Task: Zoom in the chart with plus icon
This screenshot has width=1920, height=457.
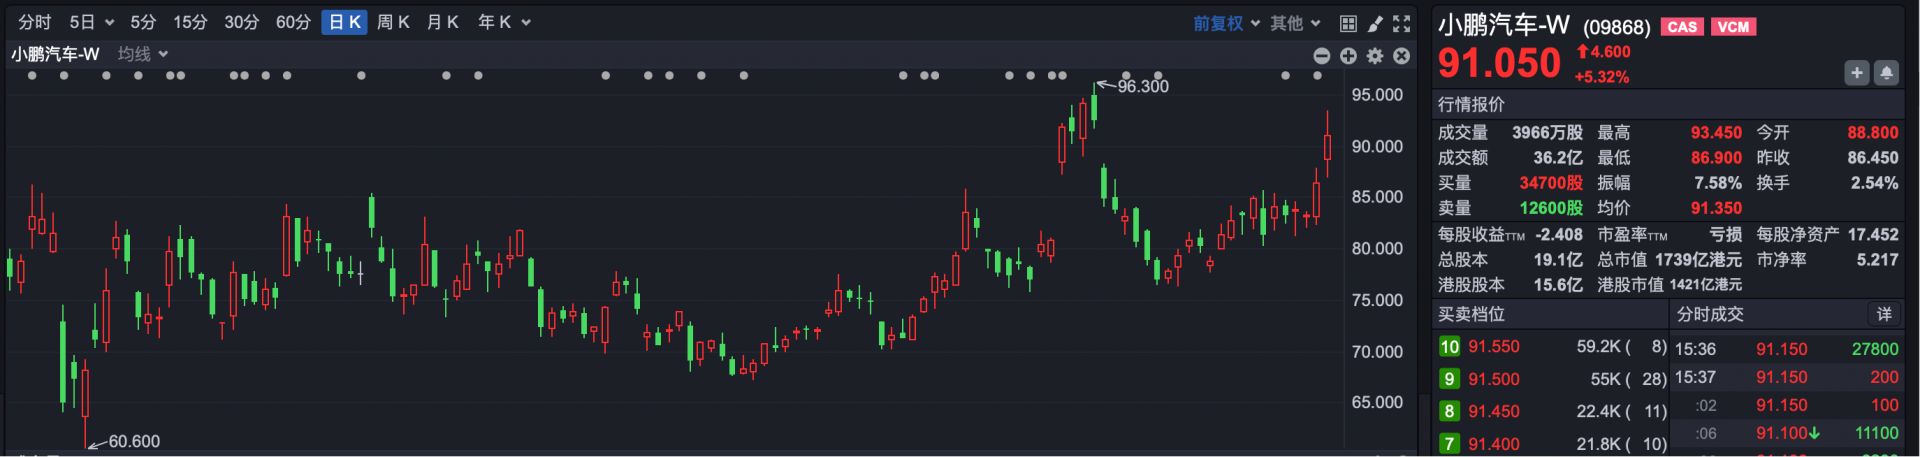Action: pos(1348,56)
